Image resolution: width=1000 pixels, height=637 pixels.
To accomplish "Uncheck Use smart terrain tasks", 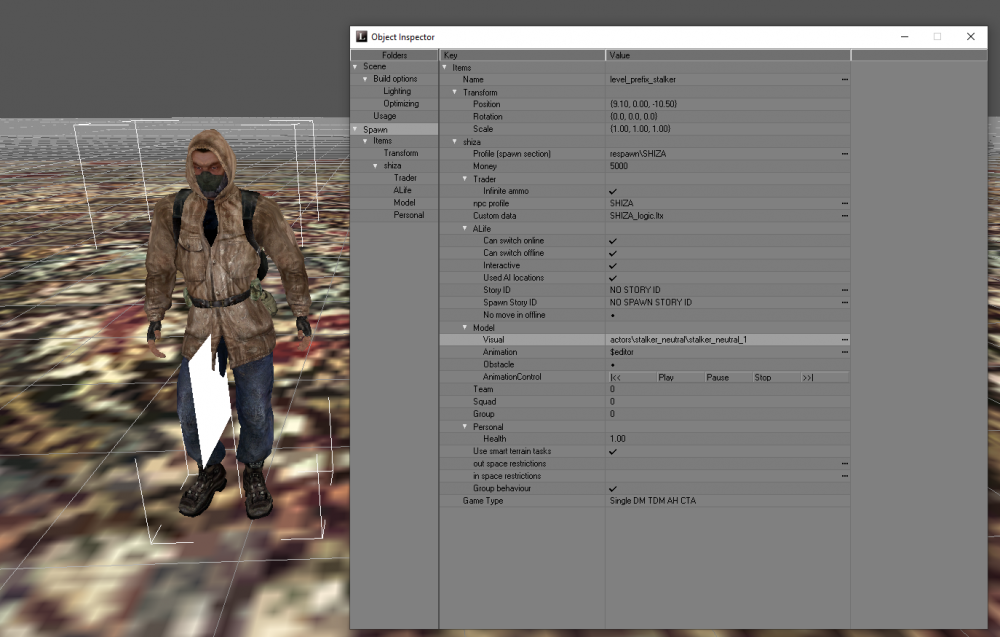I will point(613,451).
